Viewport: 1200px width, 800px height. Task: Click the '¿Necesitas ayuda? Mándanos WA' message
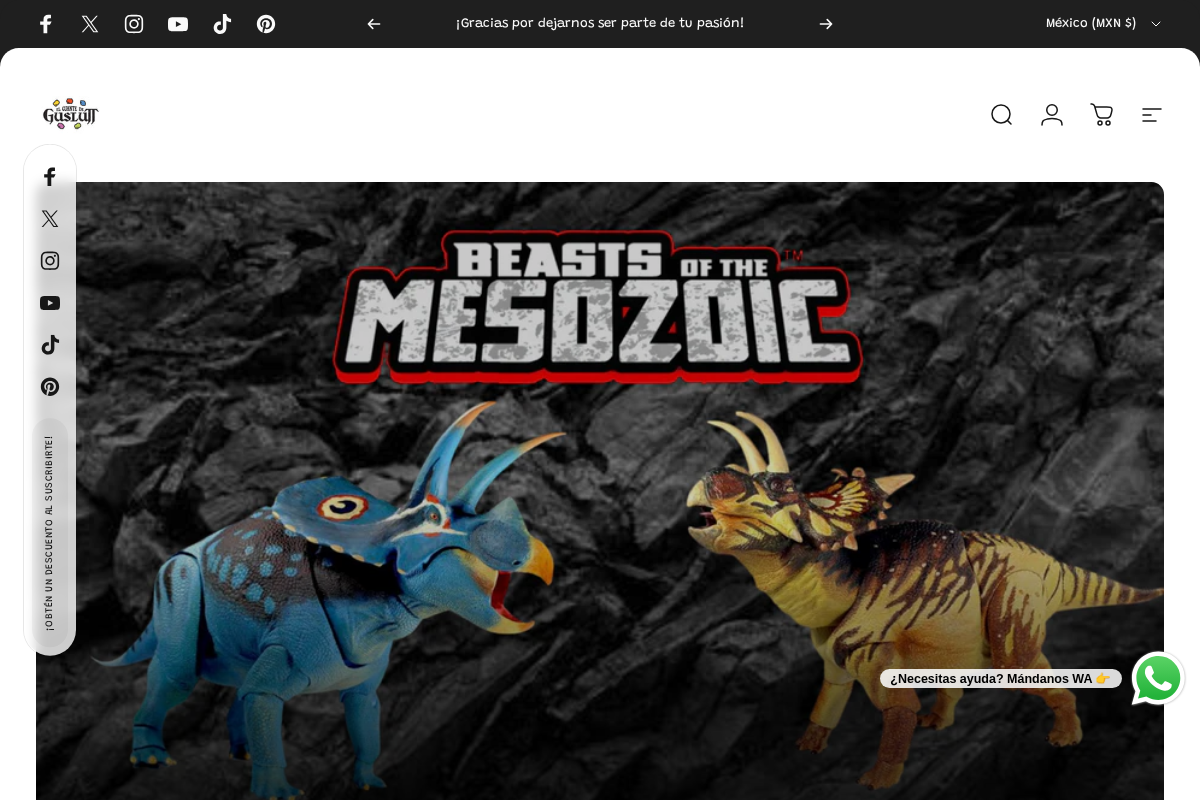tap(1001, 679)
